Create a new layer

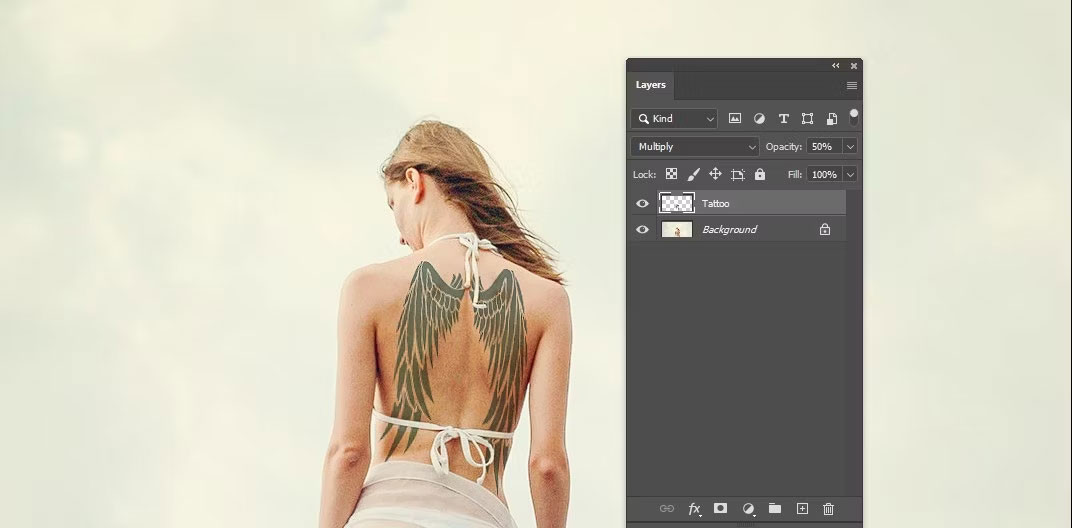[802, 508]
